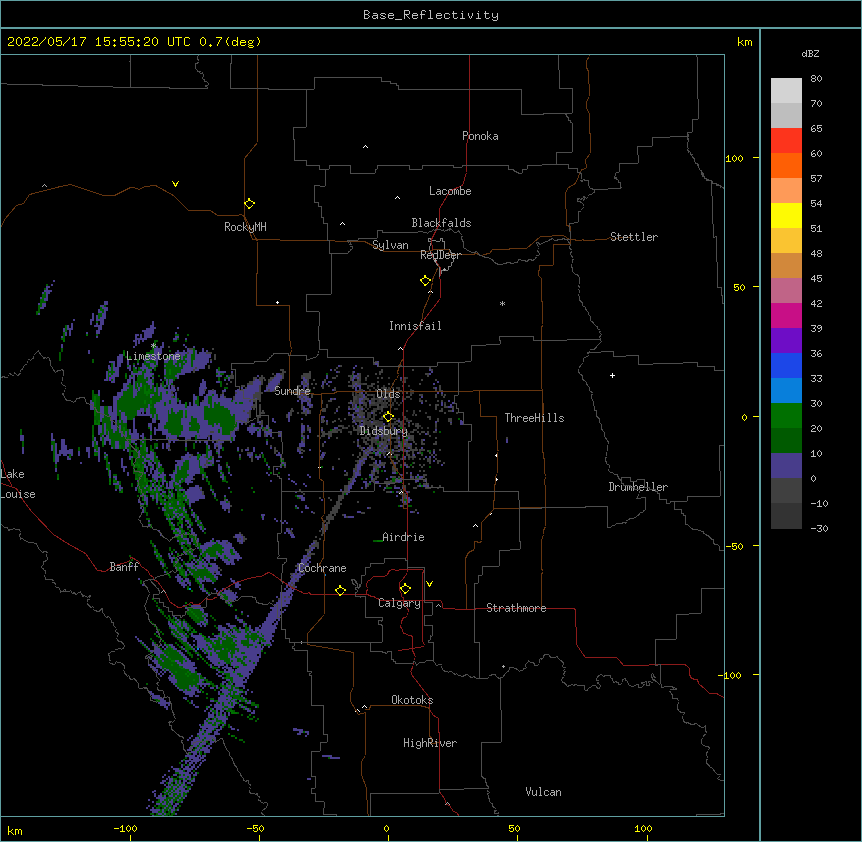The width and height of the screenshot is (862, 842).
Task: Select the blue 33-36 dBZ legend swatch
Action: click(x=786, y=365)
